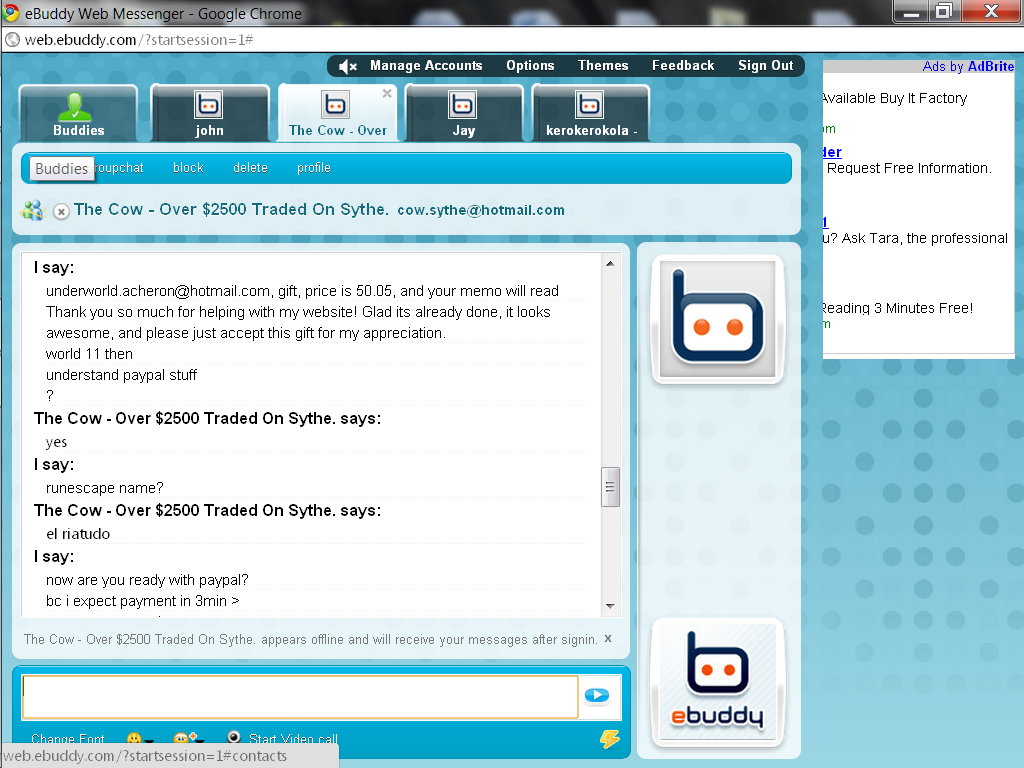This screenshot has width=1024, height=768.
Task: Click Change Font
Action: coord(68,739)
